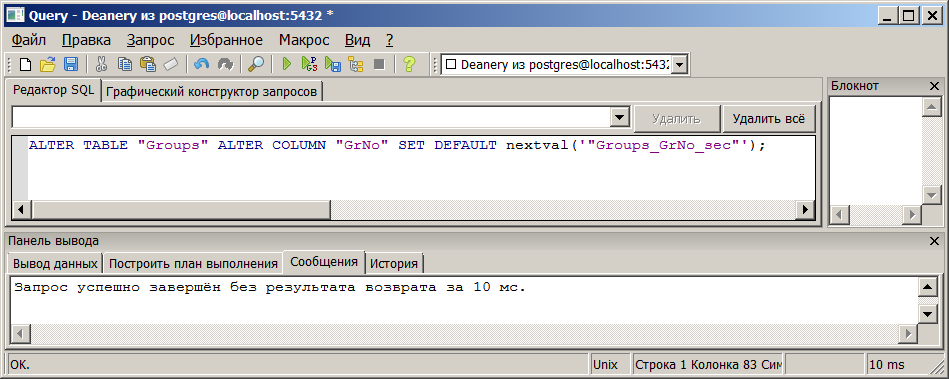Click 'Строка 1 Колонка 83' status entry
949x379 pixels.
708,364
